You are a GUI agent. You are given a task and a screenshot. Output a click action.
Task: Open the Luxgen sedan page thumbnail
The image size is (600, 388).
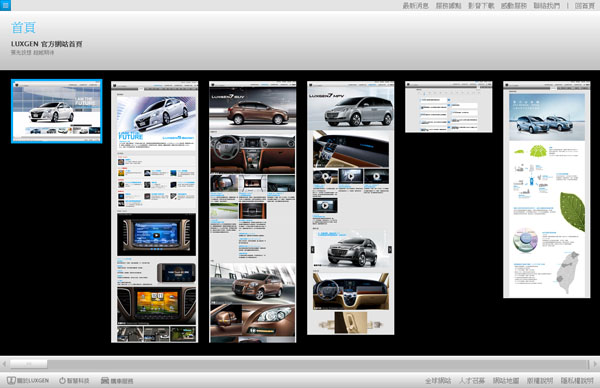pos(155,212)
